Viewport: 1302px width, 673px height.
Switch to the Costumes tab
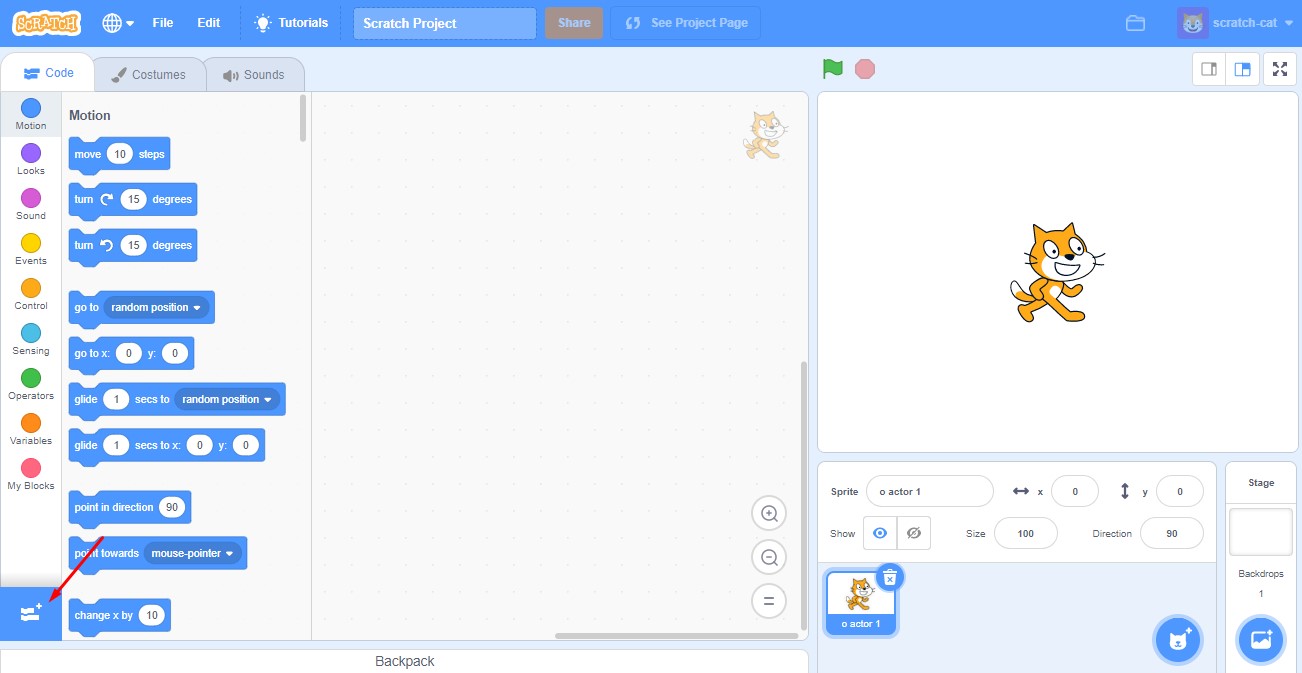pos(149,75)
